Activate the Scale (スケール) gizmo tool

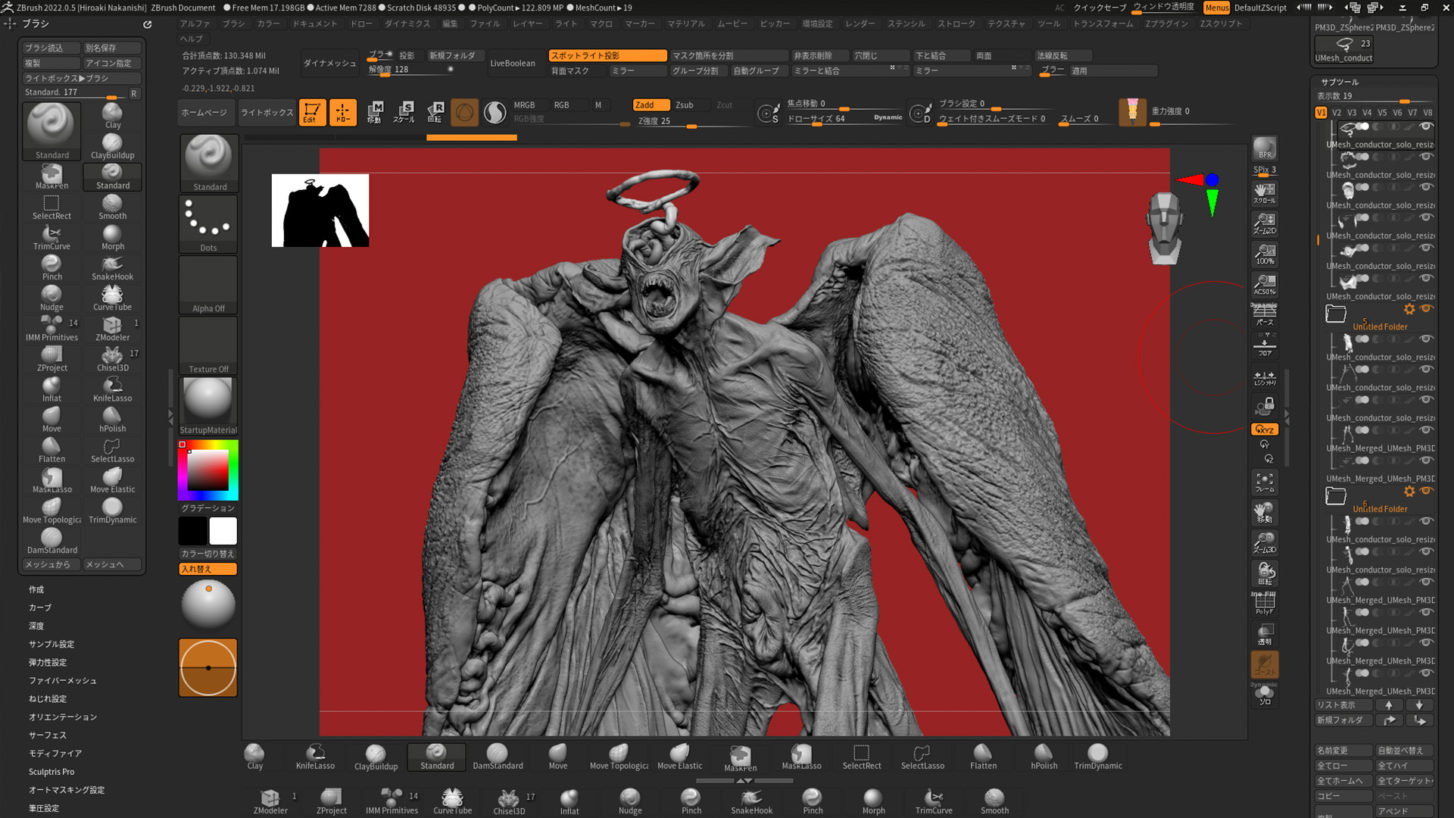tap(404, 112)
